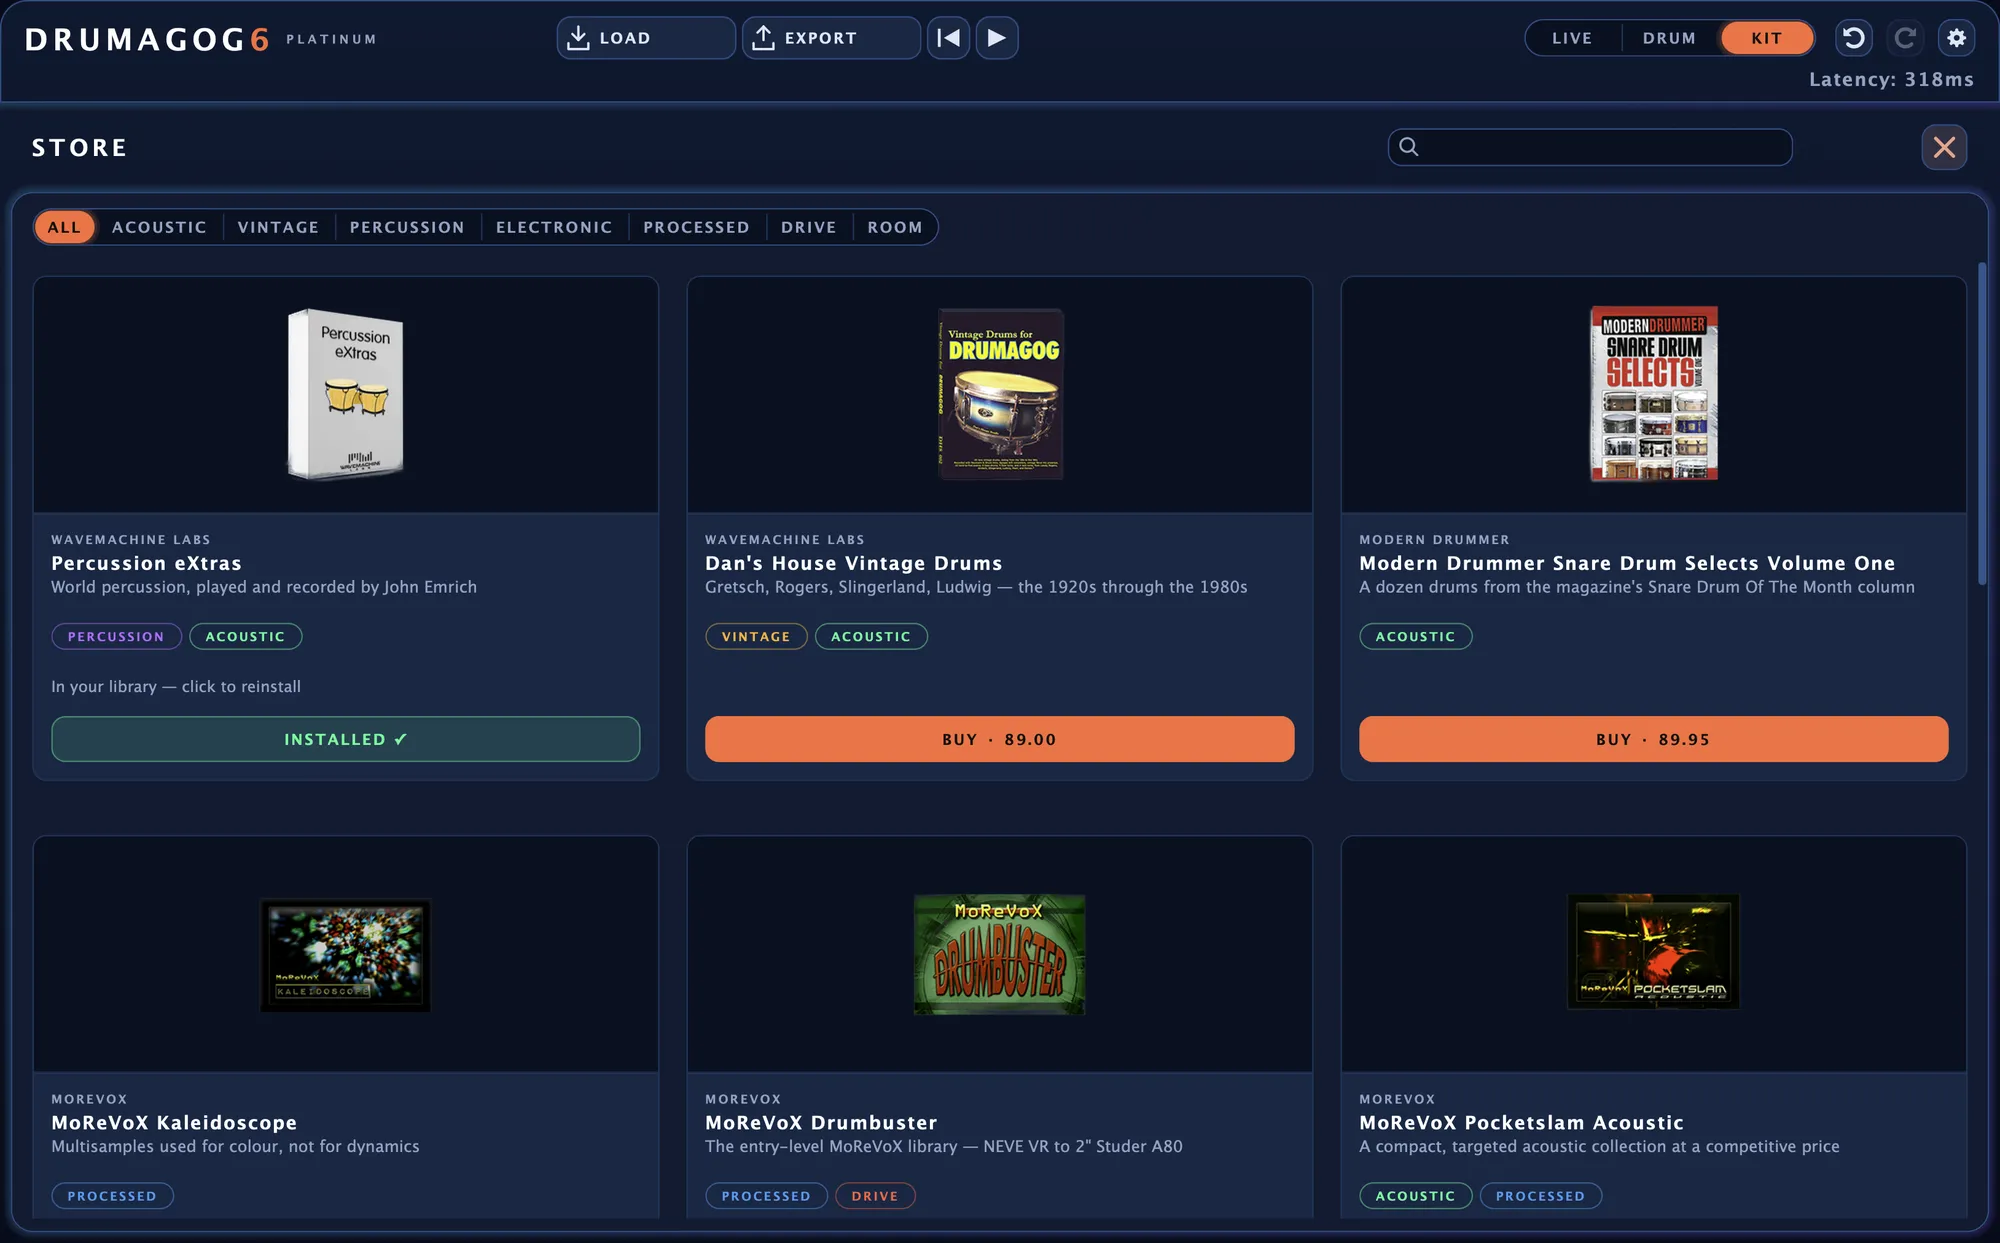Open the MoReVoX Drumbuster artwork
Screen dimensions: 2000x1243
tap(1000, 955)
